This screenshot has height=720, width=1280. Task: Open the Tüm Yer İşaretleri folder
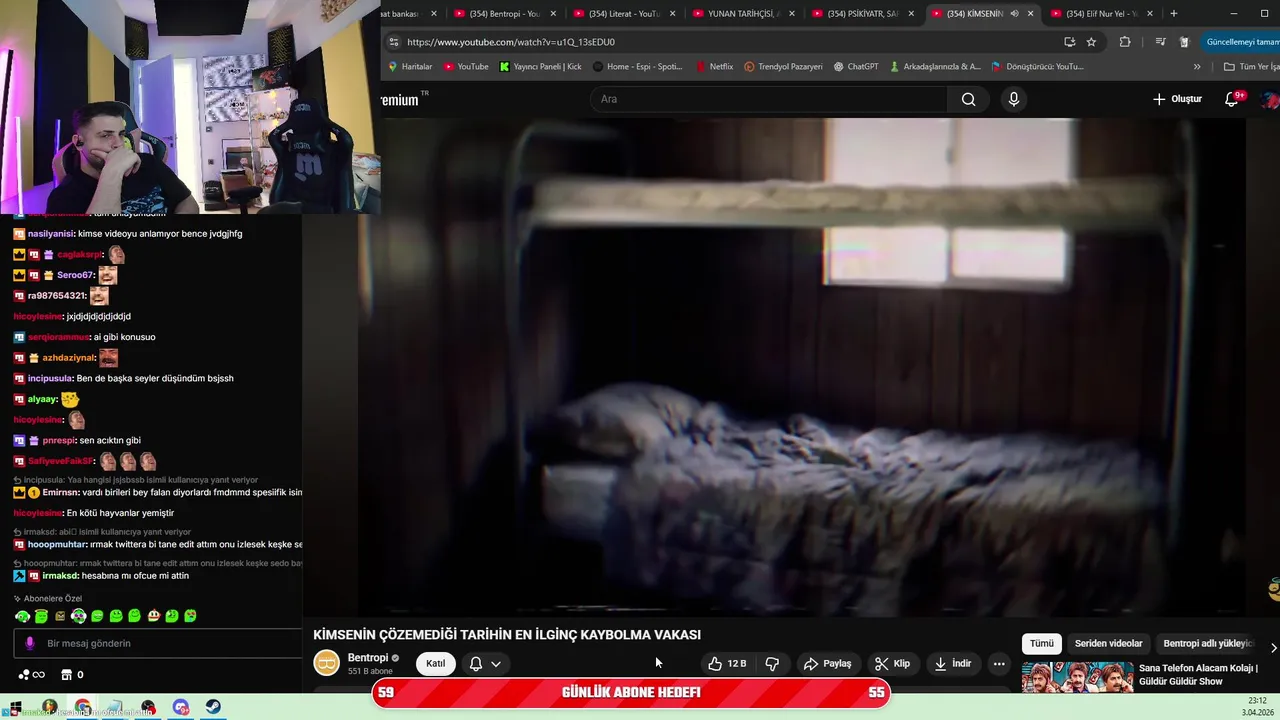(1251, 67)
